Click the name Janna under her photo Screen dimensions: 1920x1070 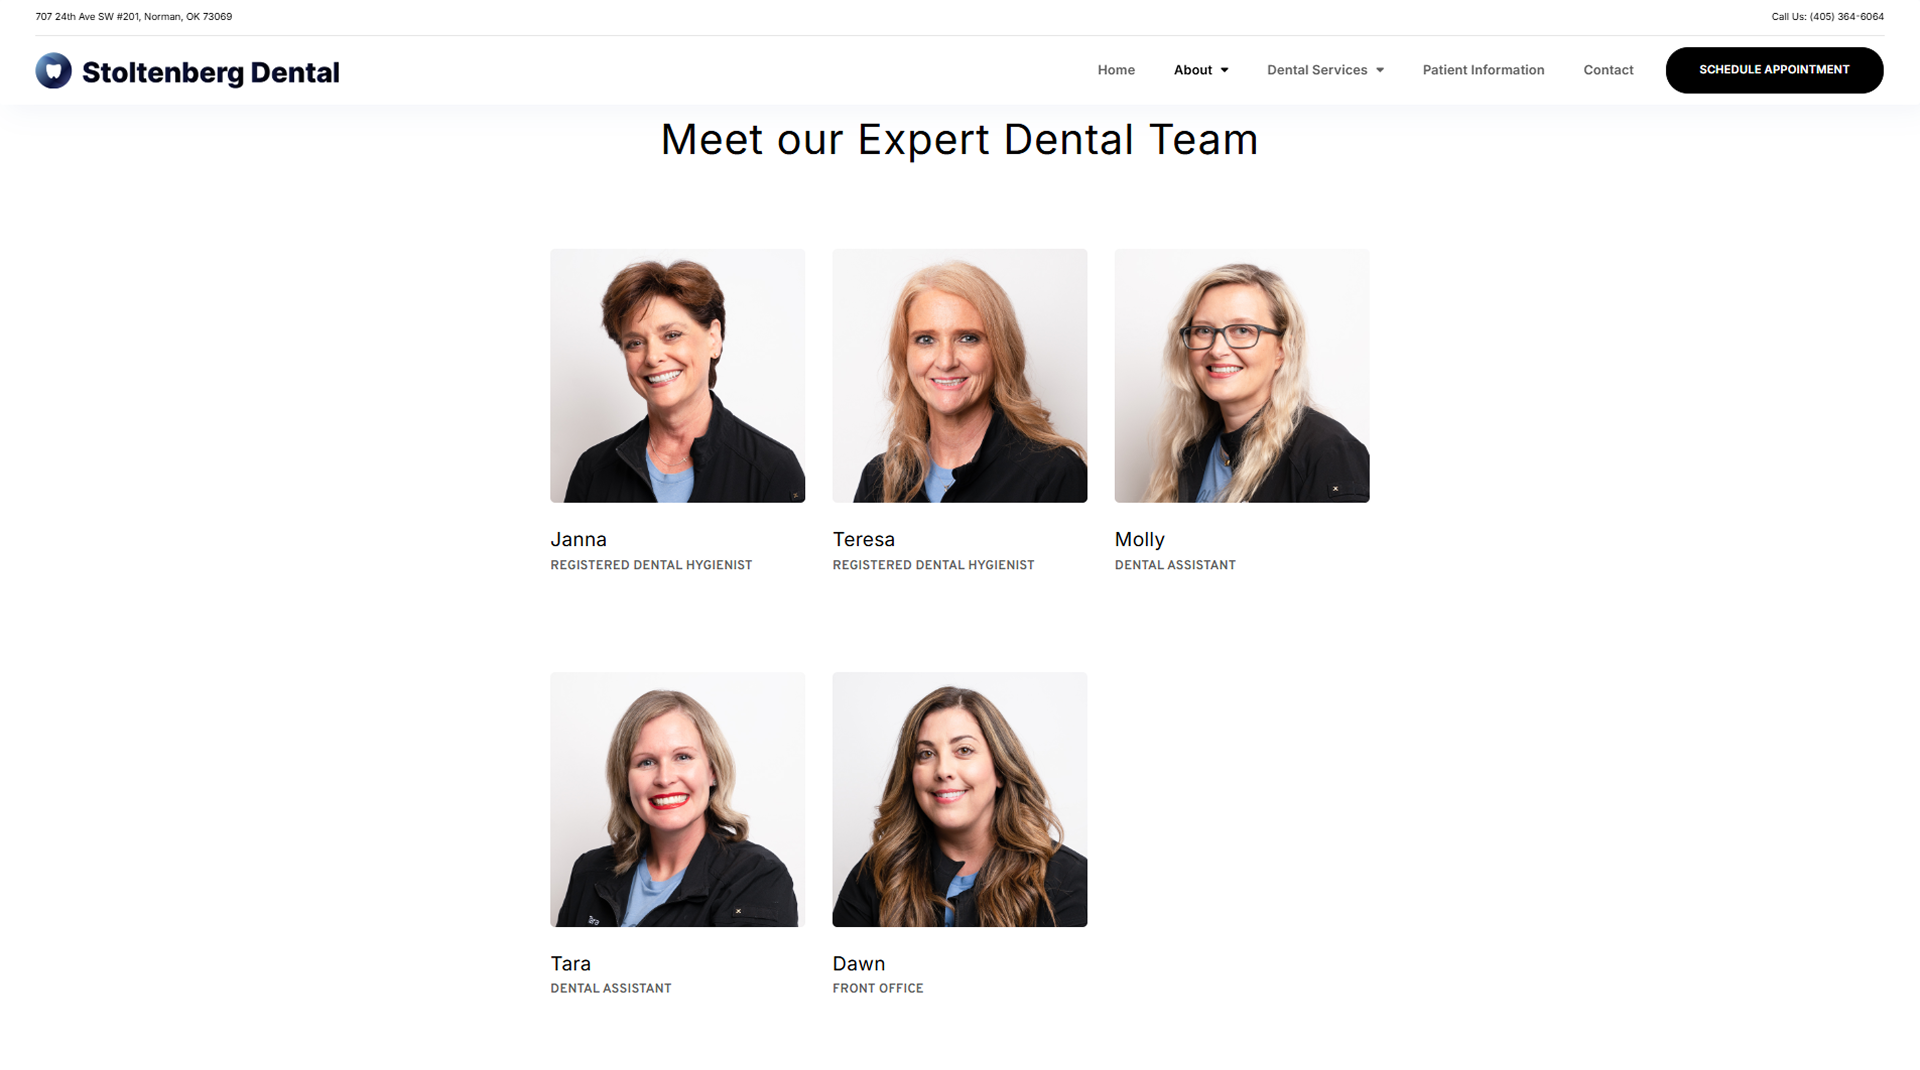click(x=578, y=539)
